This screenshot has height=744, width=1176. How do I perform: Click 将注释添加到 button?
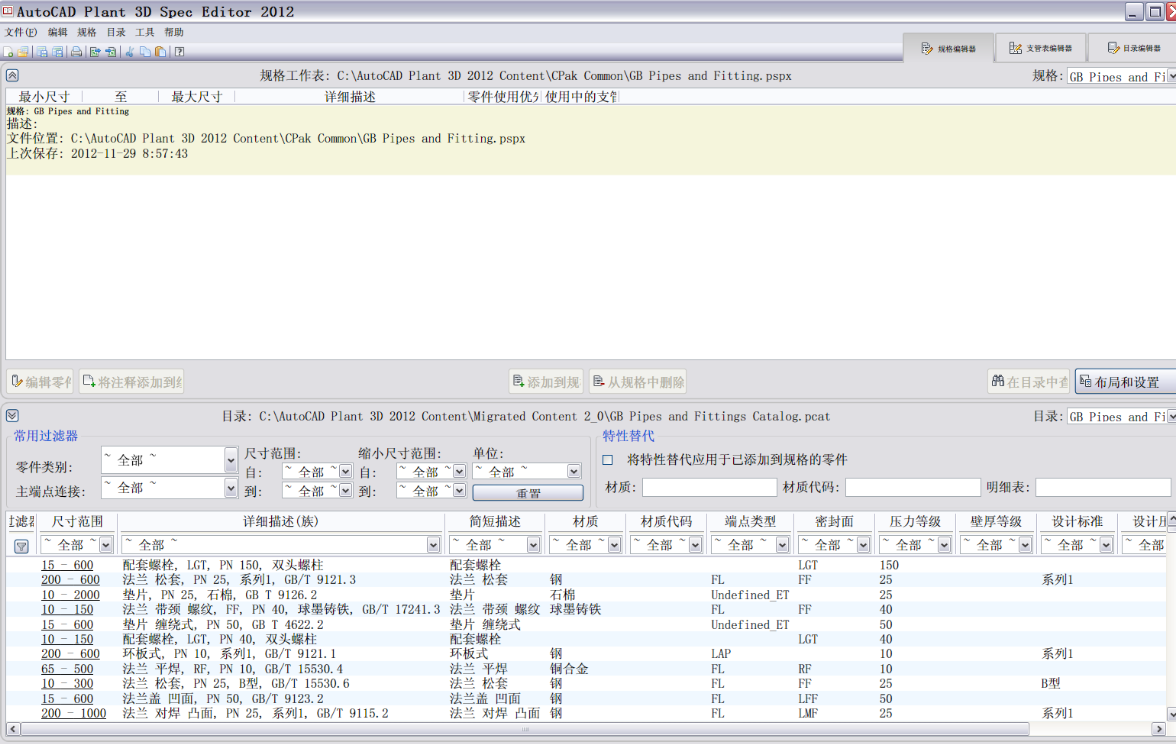tap(131, 382)
